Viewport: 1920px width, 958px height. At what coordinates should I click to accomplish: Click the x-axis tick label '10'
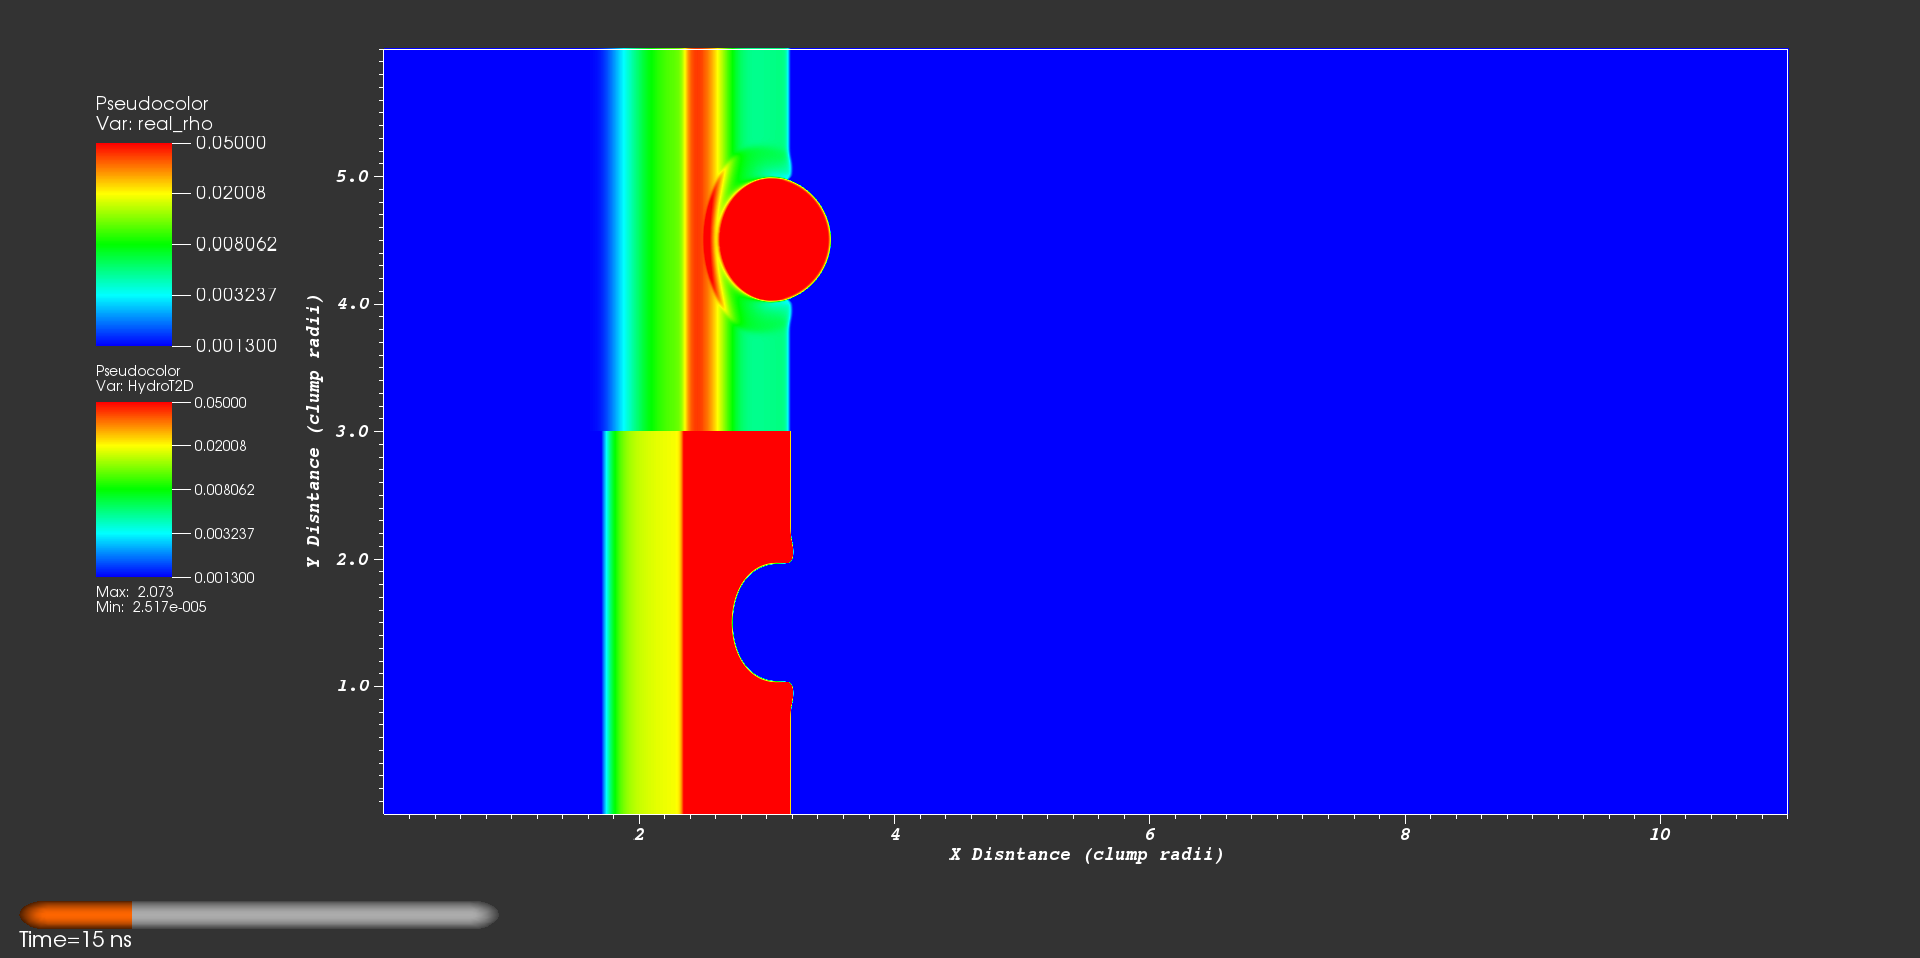[1660, 834]
